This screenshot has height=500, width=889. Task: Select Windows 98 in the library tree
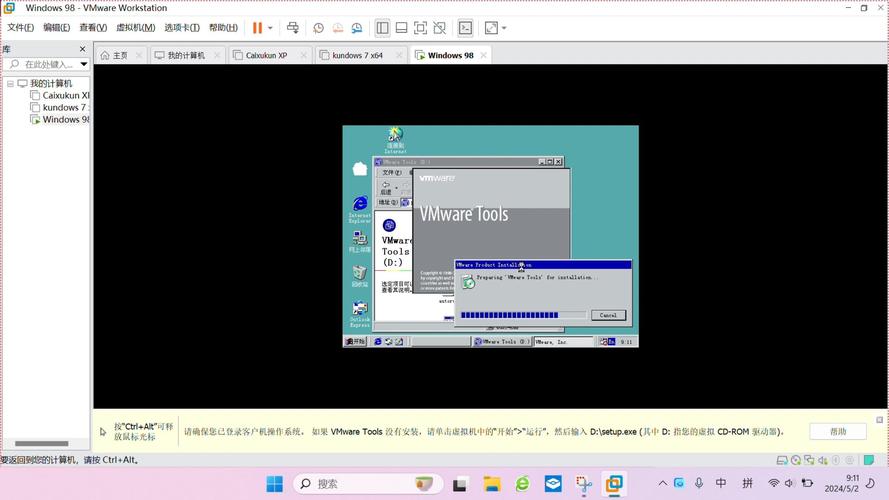pos(60,119)
